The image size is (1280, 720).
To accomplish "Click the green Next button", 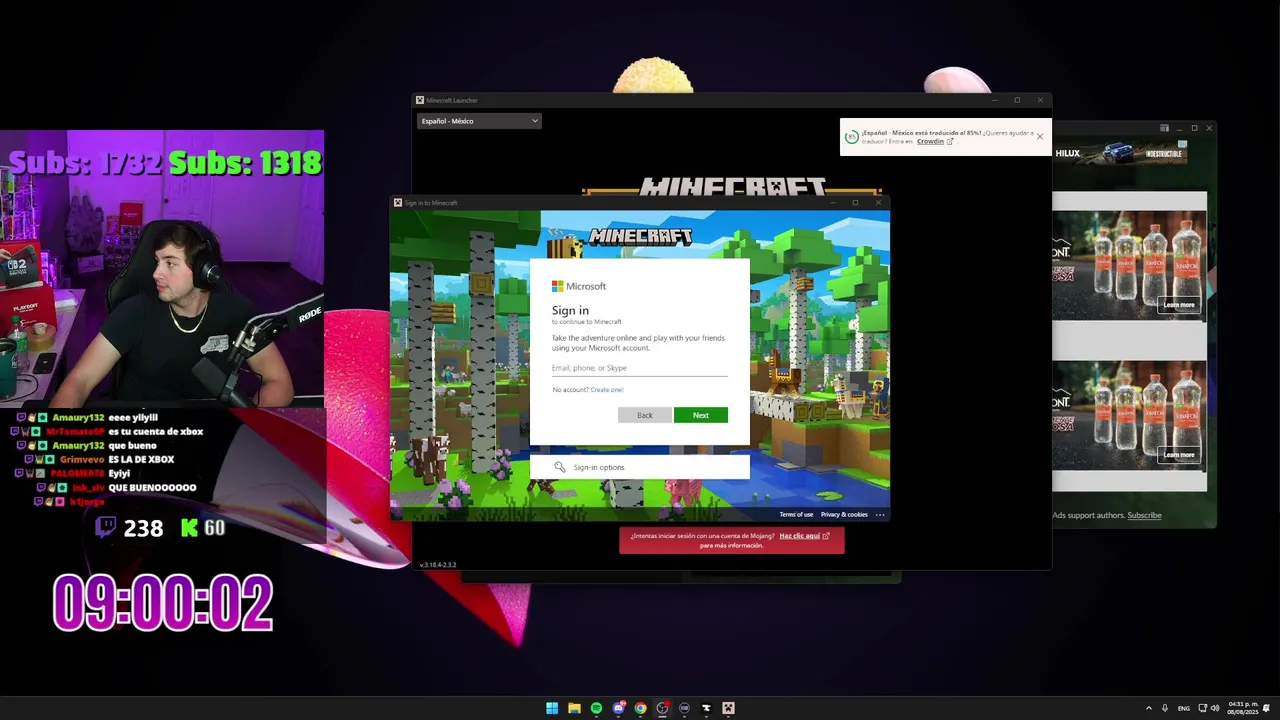I will tap(701, 415).
